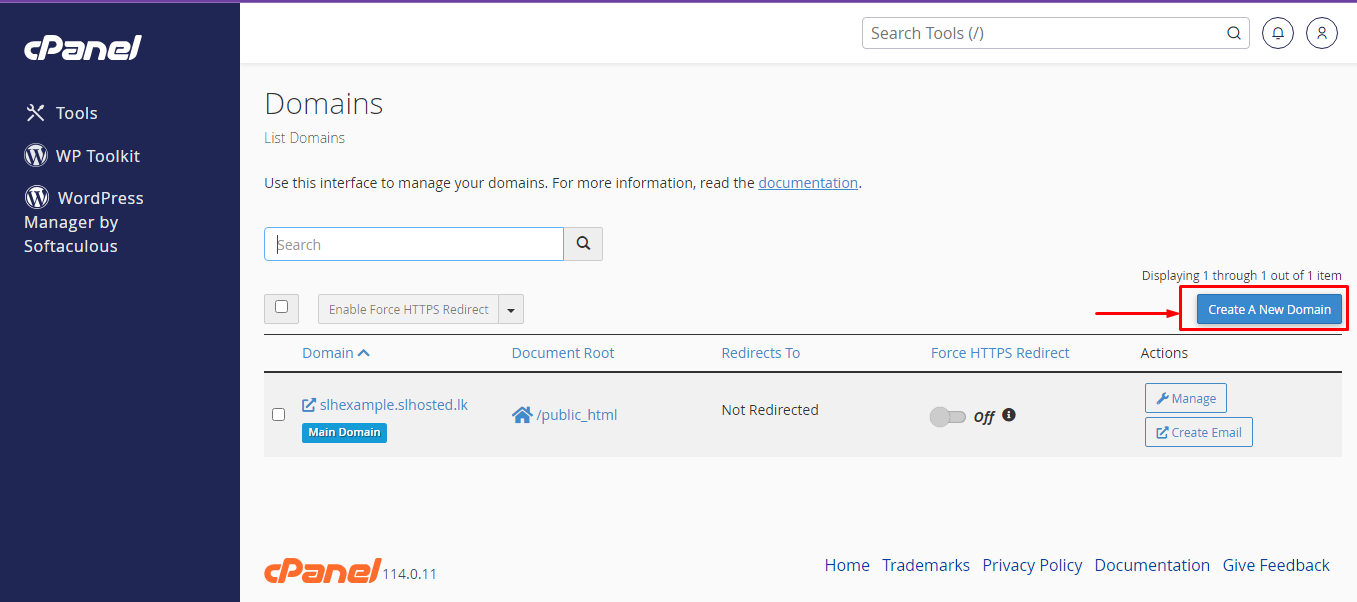Click the info icon beside Off
This screenshot has height=602, width=1357.
point(1009,415)
